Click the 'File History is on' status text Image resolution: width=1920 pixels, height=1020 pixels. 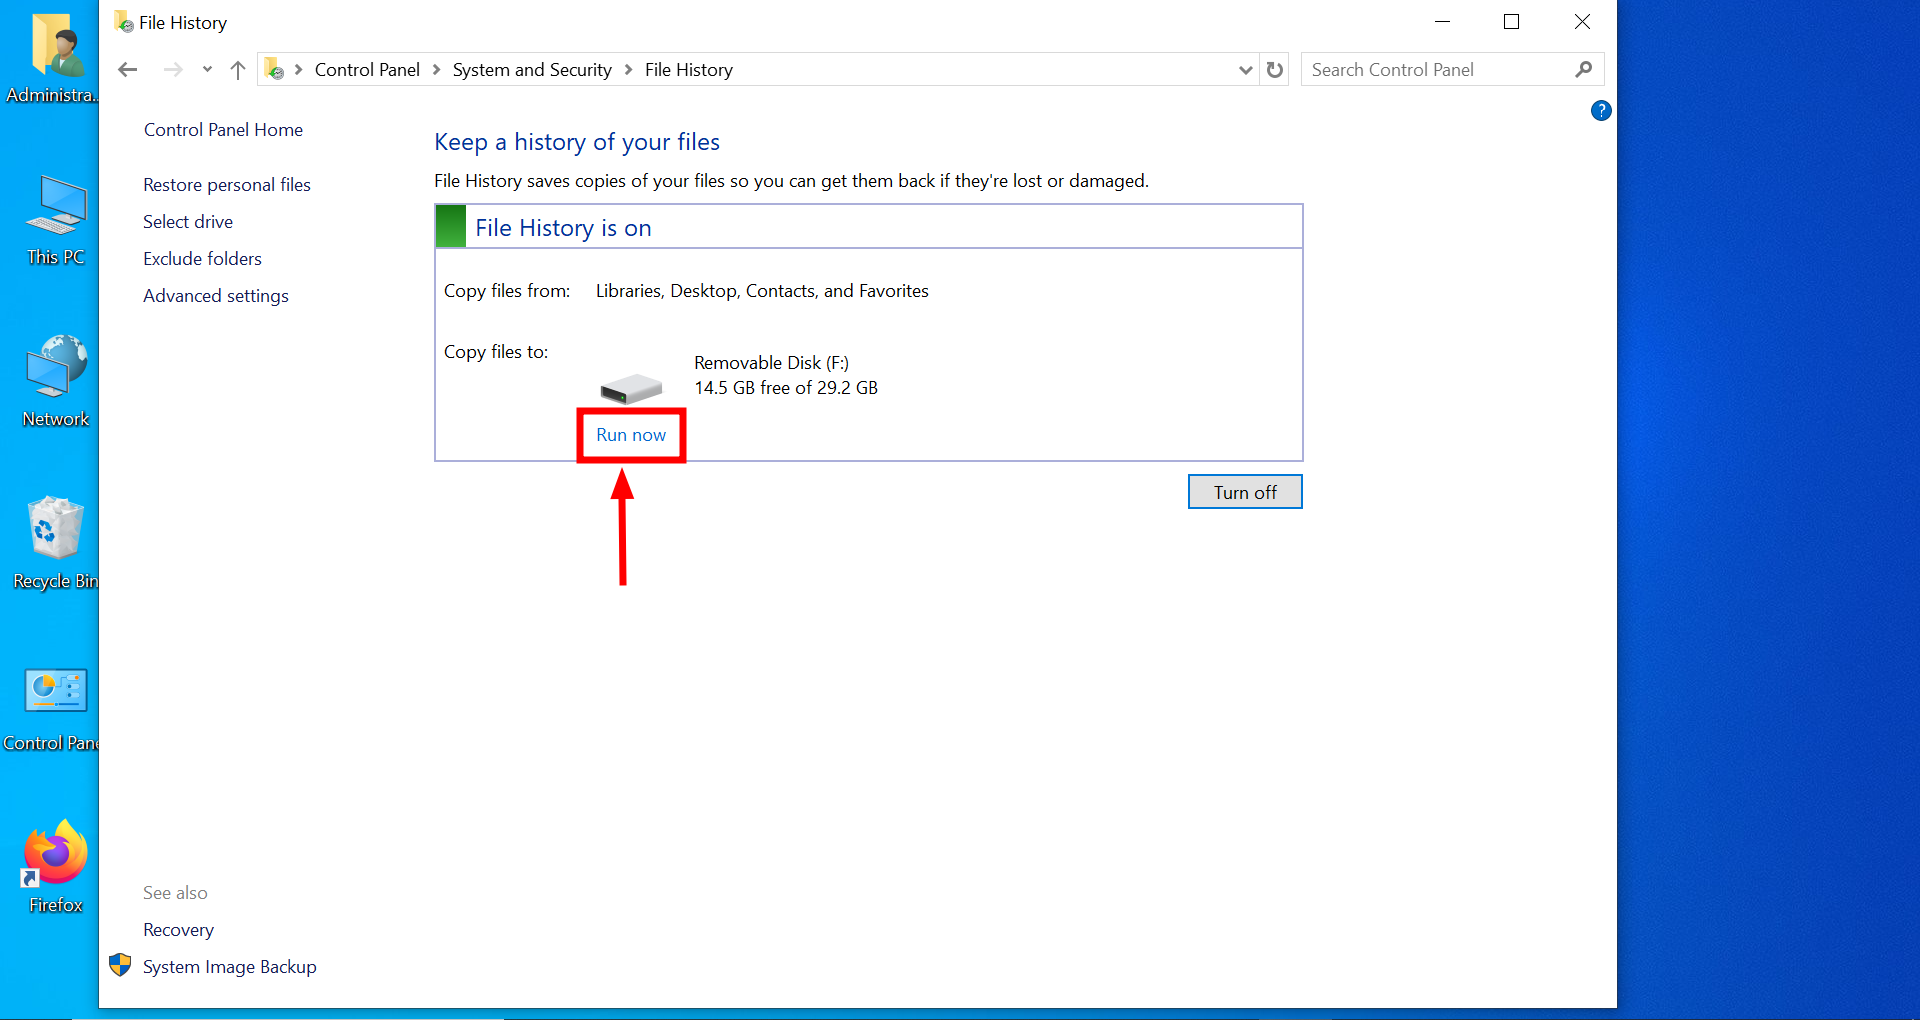tap(563, 228)
